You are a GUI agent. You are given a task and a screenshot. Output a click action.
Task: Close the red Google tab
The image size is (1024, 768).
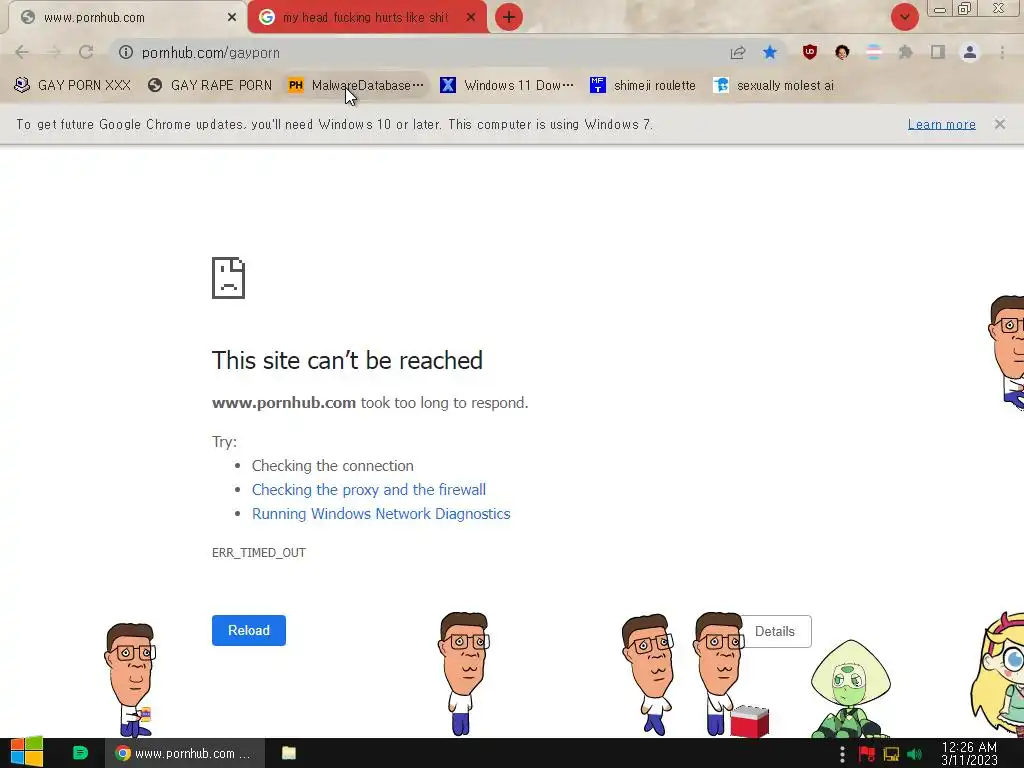(471, 18)
